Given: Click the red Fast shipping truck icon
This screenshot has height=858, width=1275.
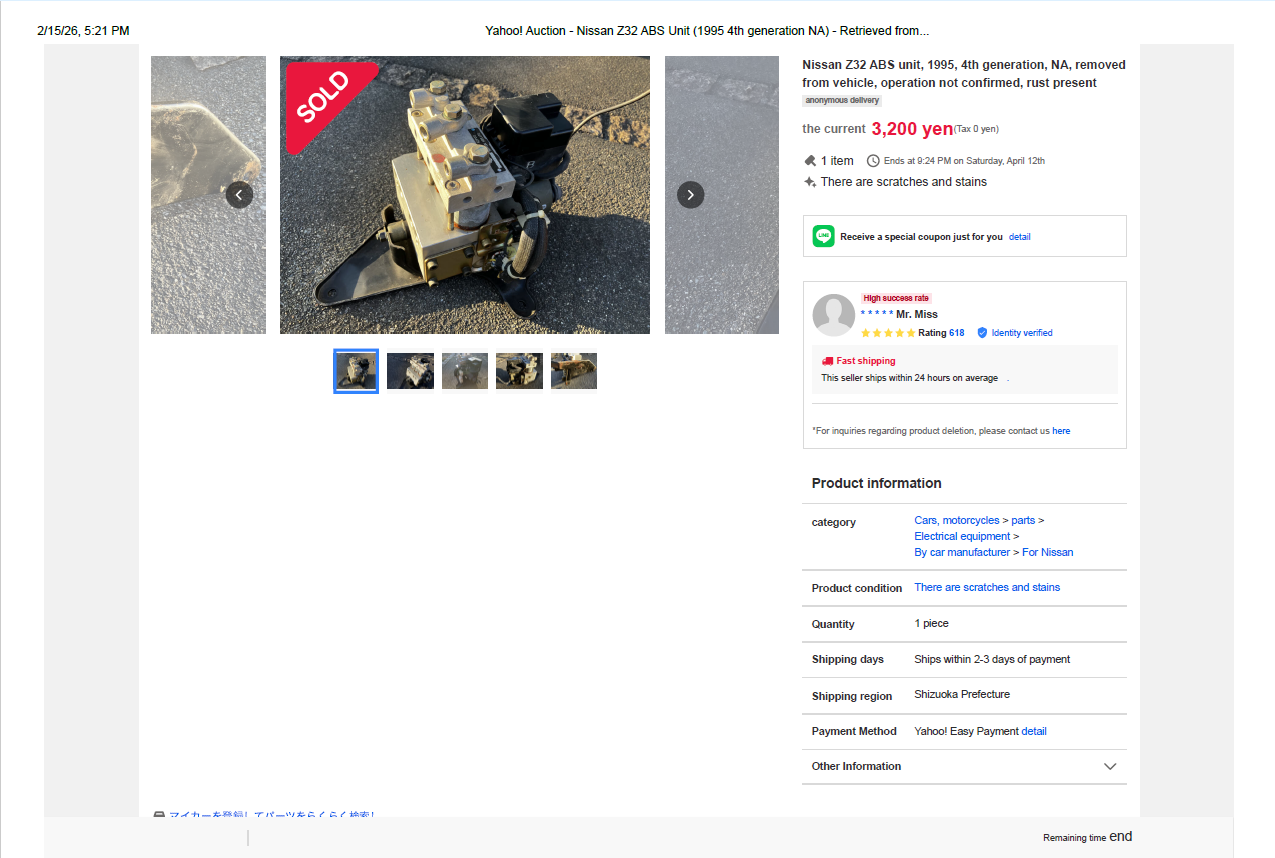Looking at the screenshot, I should 828,361.
